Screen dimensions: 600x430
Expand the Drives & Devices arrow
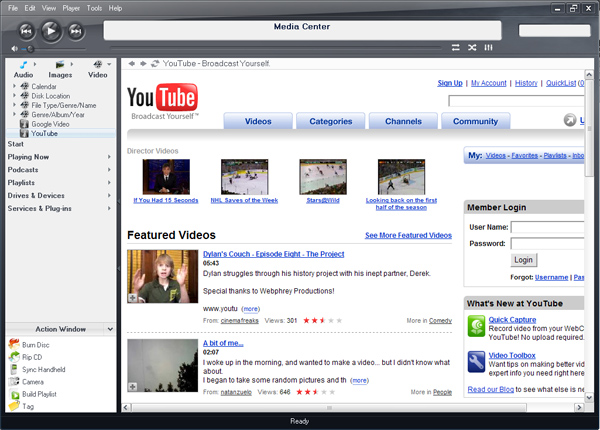click(109, 195)
